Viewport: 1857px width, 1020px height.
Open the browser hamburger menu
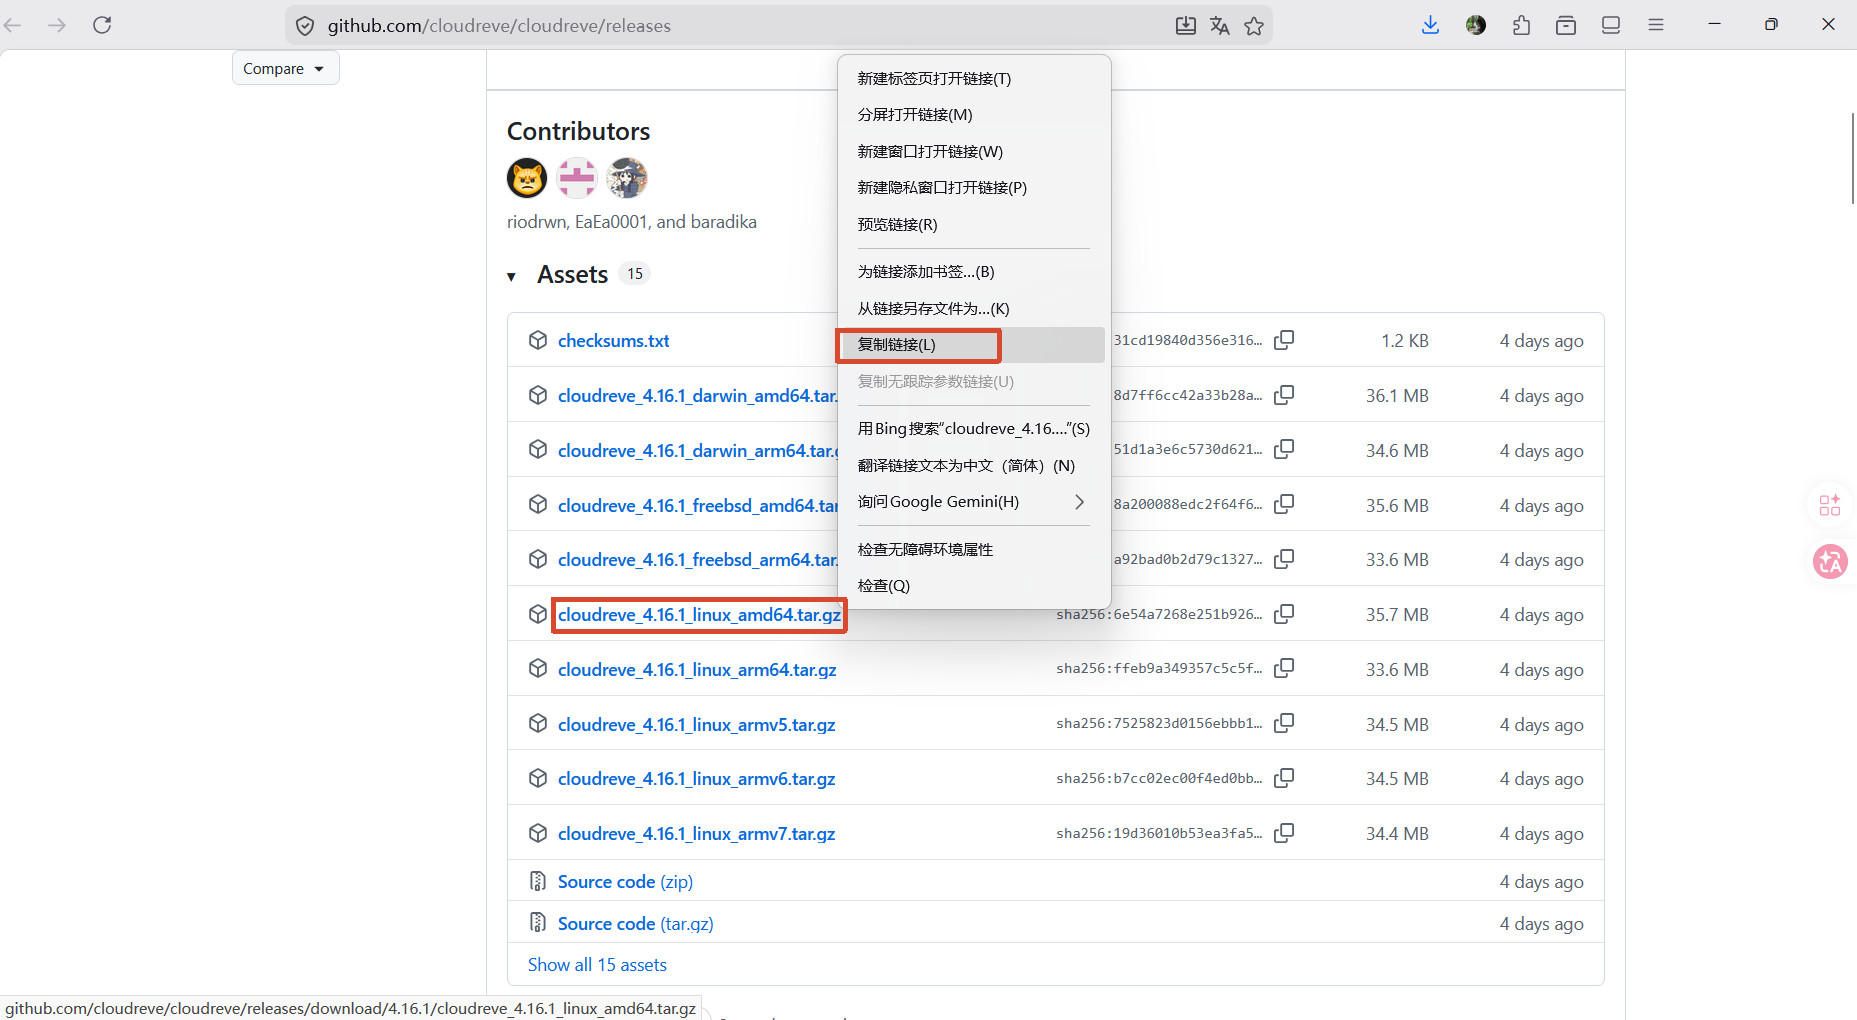(x=1656, y=25)
